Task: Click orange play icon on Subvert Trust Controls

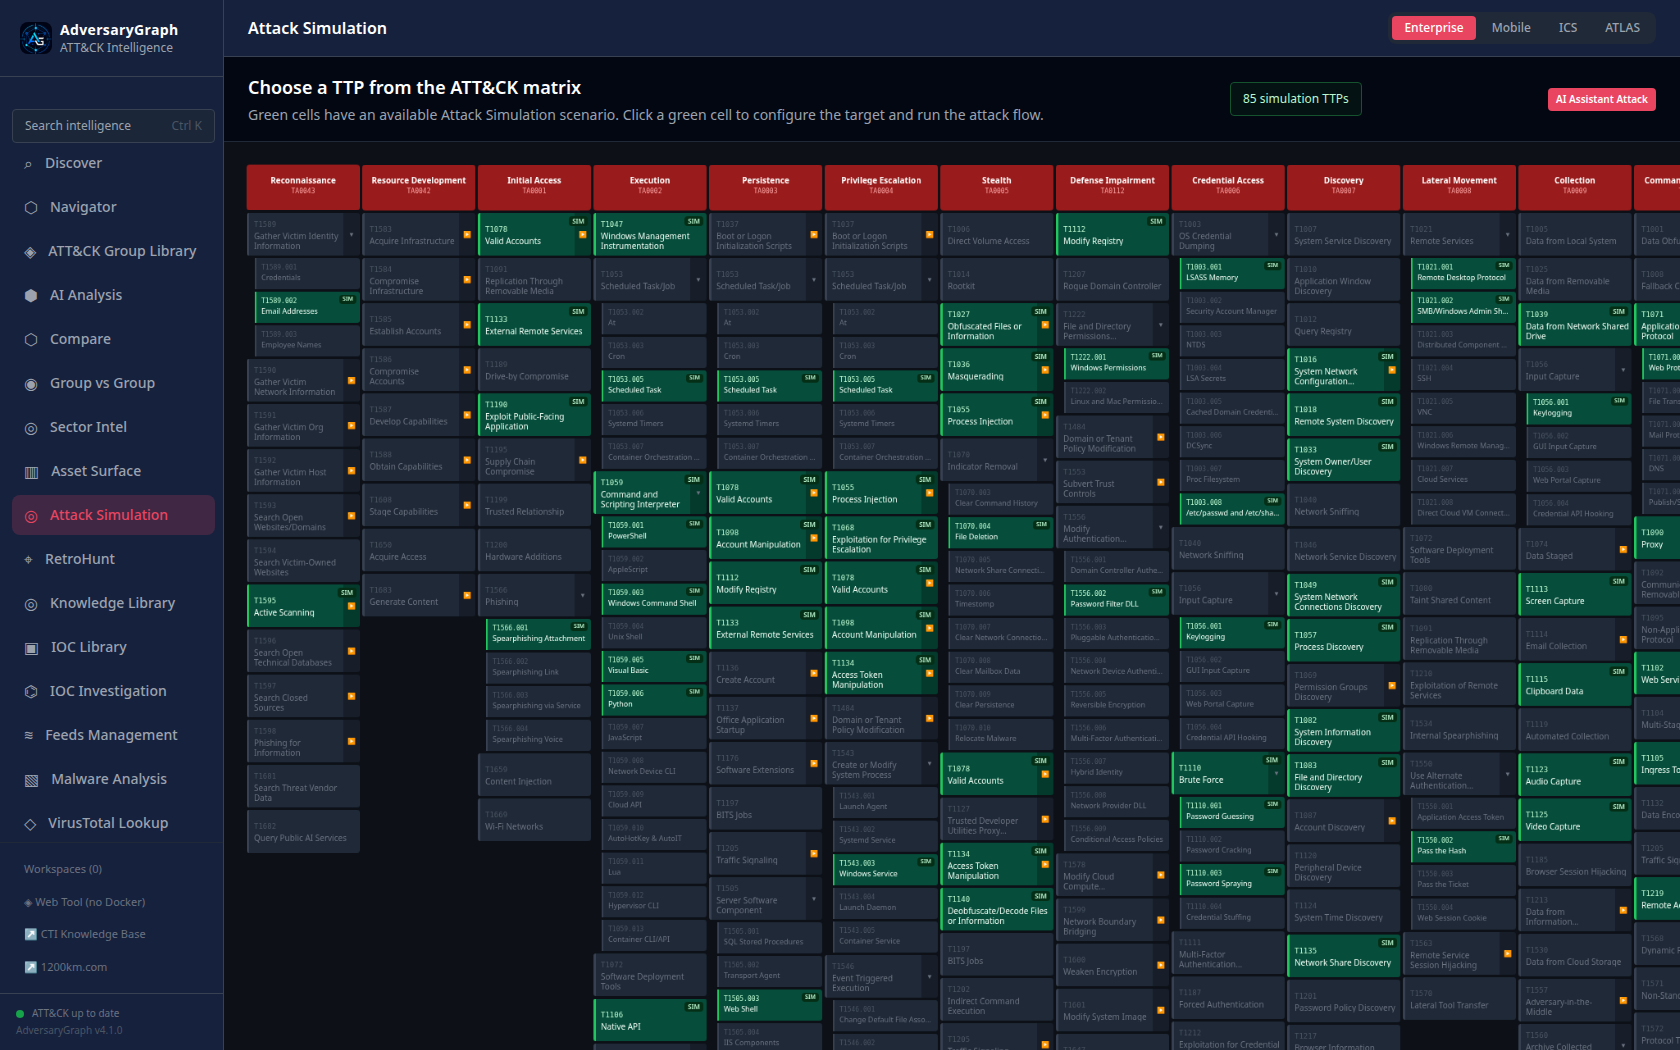Action: point(1160,483)
